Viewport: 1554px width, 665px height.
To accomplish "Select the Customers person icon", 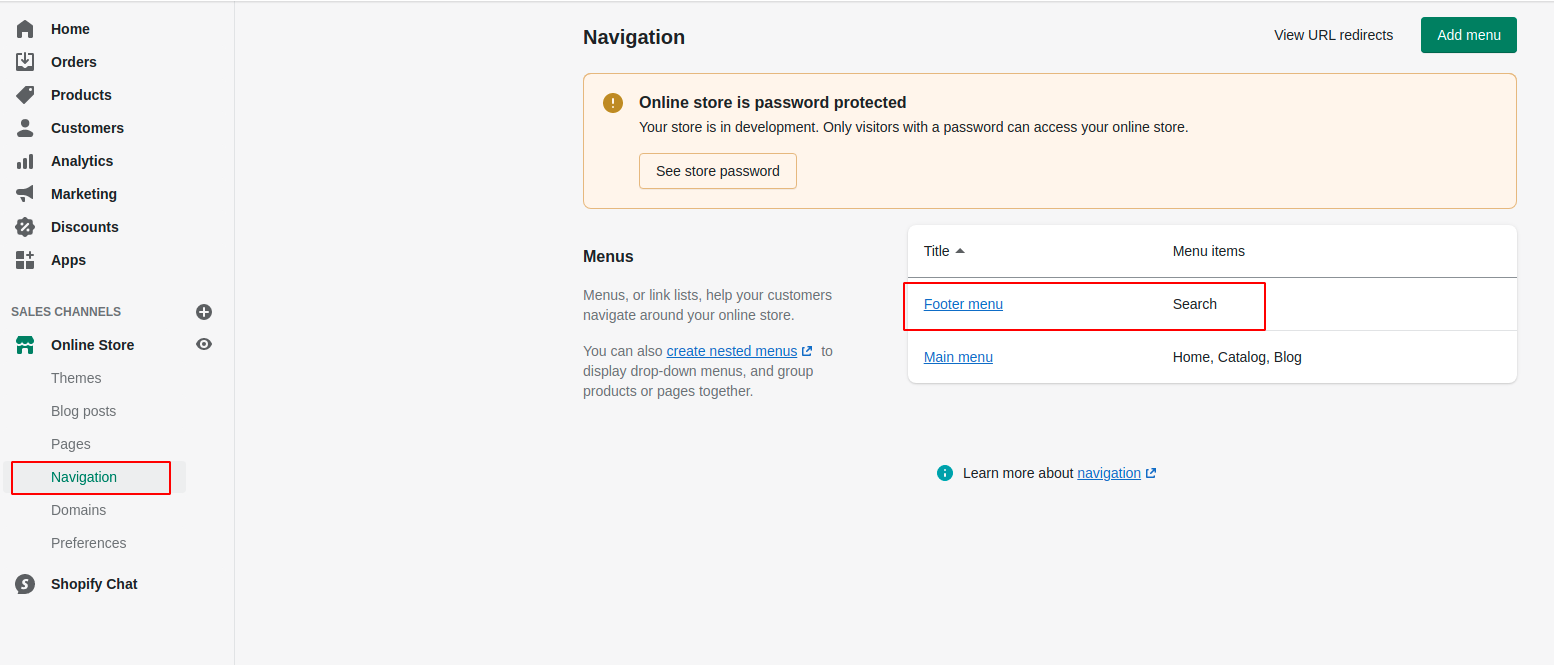I will pyautogui.click(x=25, y=128).
